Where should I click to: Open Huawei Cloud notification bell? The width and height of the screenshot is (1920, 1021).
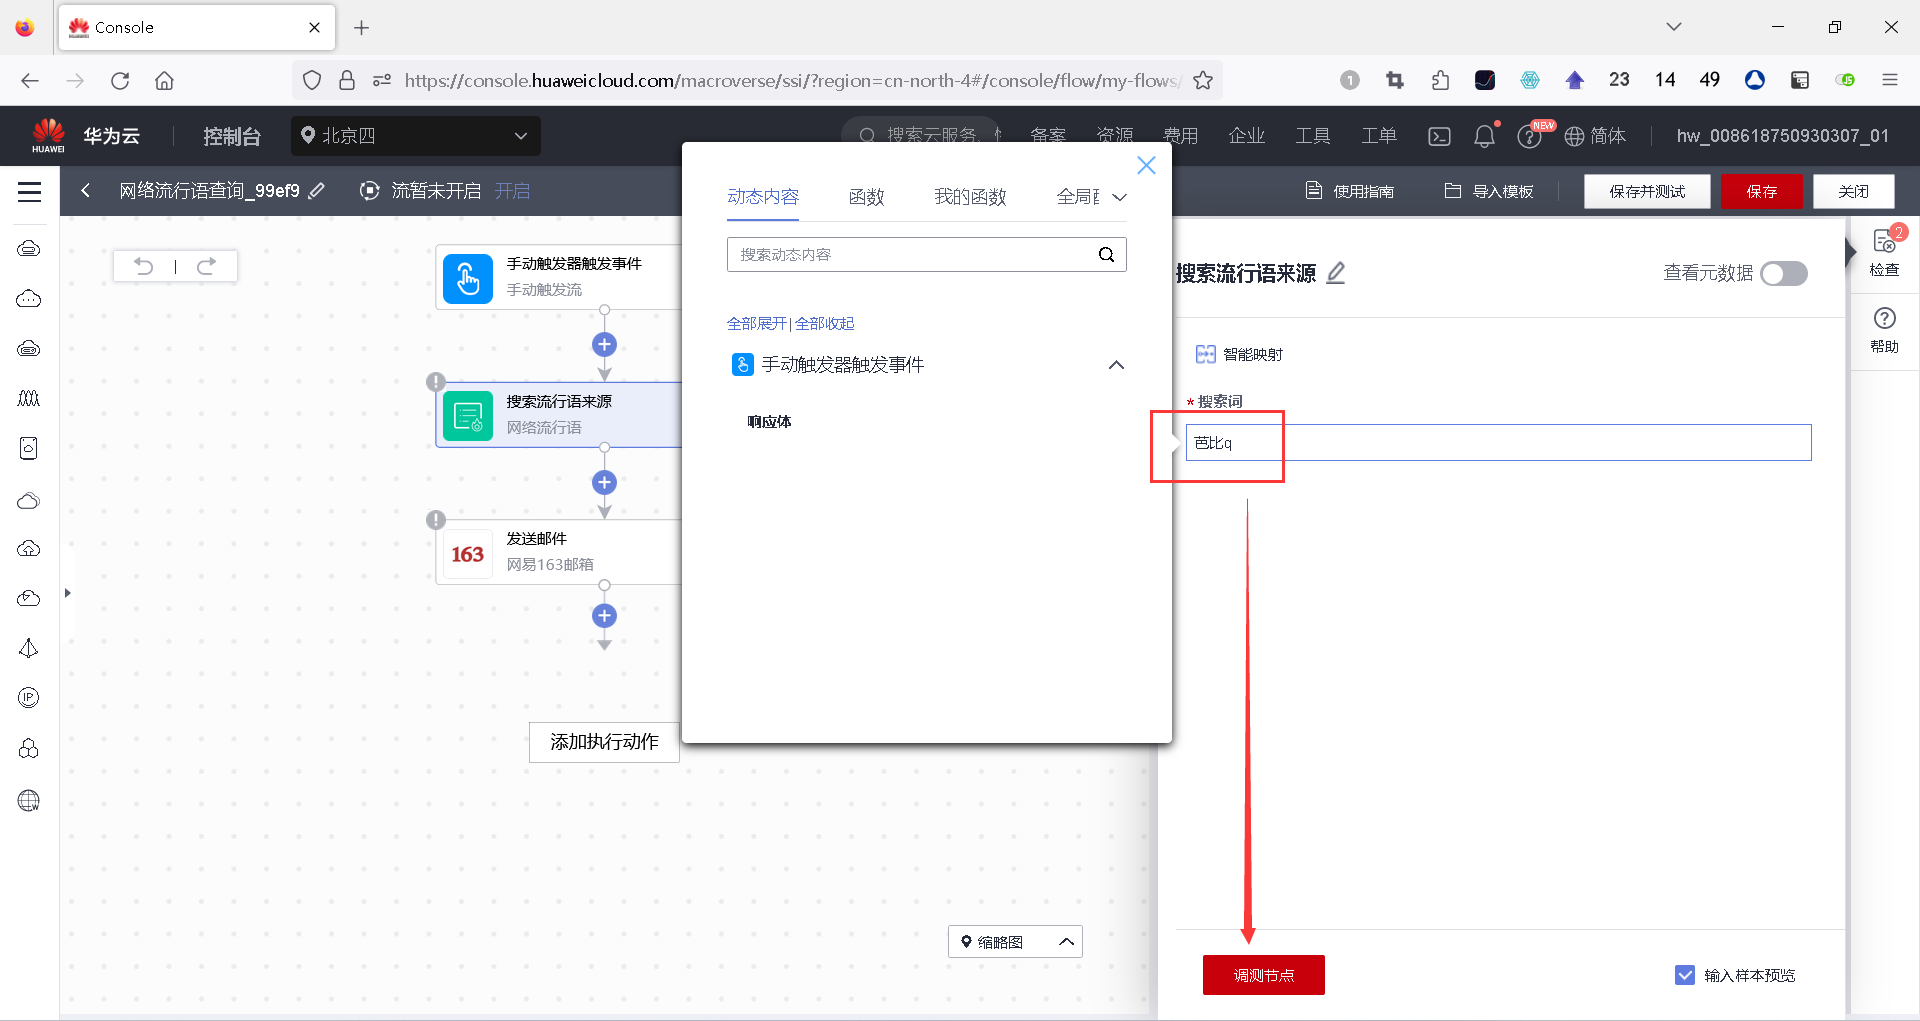pos(1484,136)
